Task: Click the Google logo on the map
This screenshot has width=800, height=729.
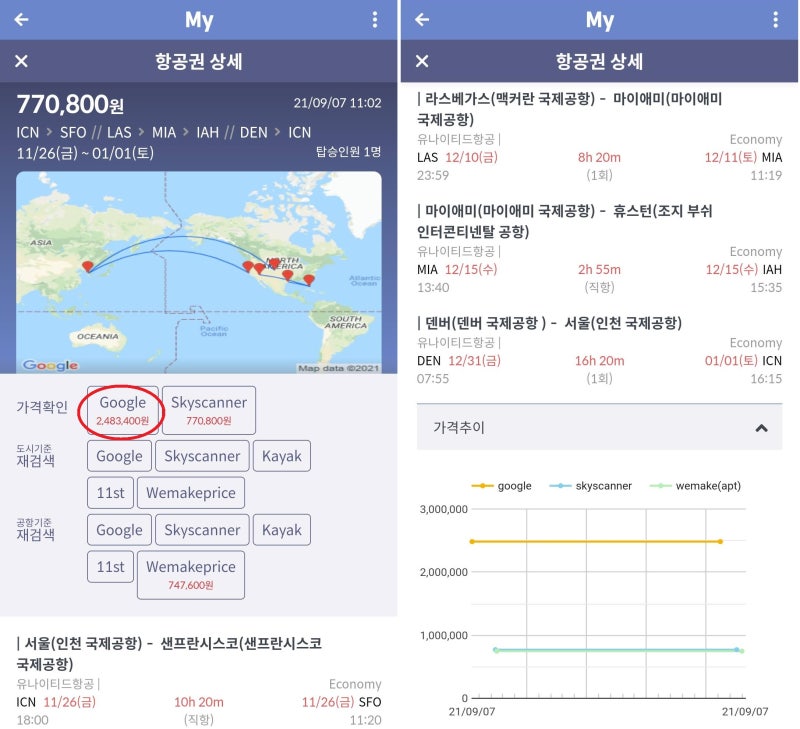Action: coord(50,365)
